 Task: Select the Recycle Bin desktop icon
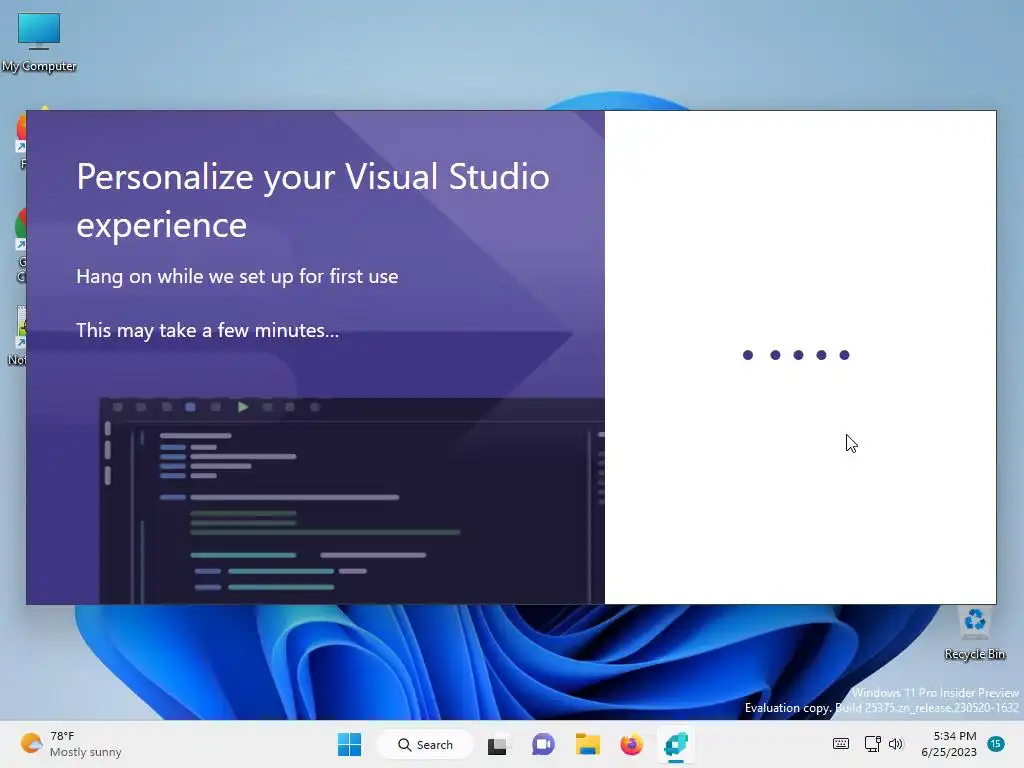coord(974,633)
